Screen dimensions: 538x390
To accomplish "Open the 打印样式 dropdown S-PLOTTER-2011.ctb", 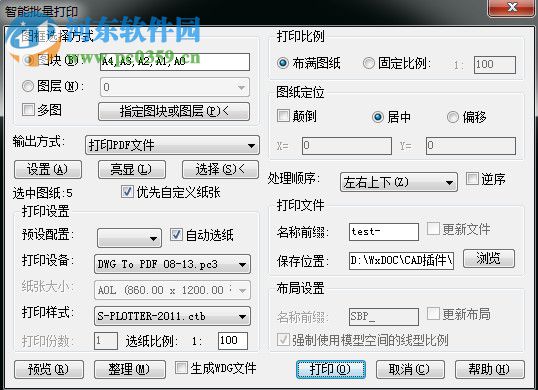I will (x=172, y=316).
